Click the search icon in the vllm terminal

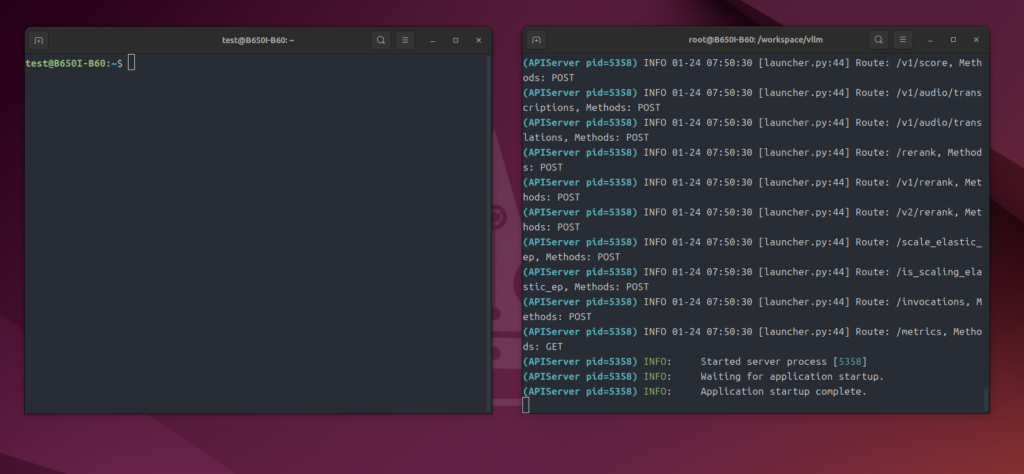click(878, 41)
